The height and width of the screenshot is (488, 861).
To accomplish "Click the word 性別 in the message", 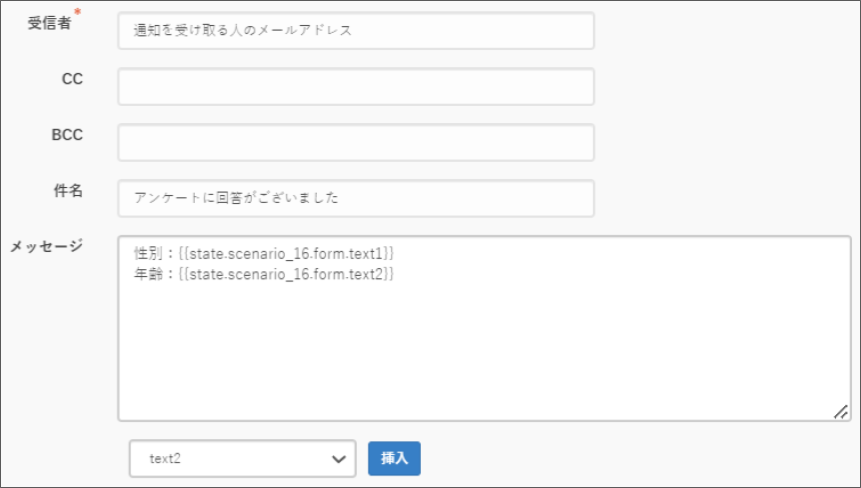I will pyautogui.click(x=147, y=255).
